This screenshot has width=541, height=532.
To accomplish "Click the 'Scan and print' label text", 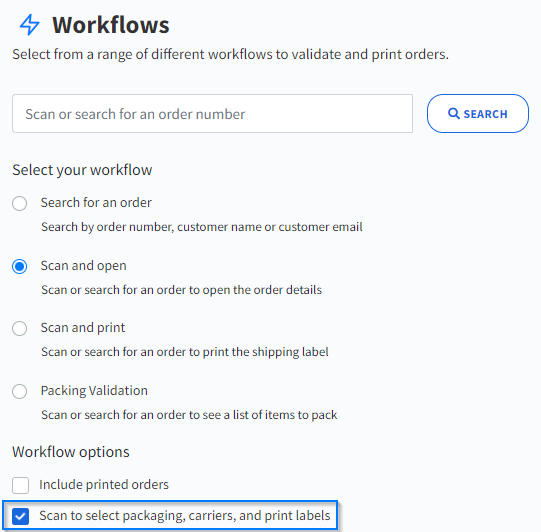I will [83, 328].
